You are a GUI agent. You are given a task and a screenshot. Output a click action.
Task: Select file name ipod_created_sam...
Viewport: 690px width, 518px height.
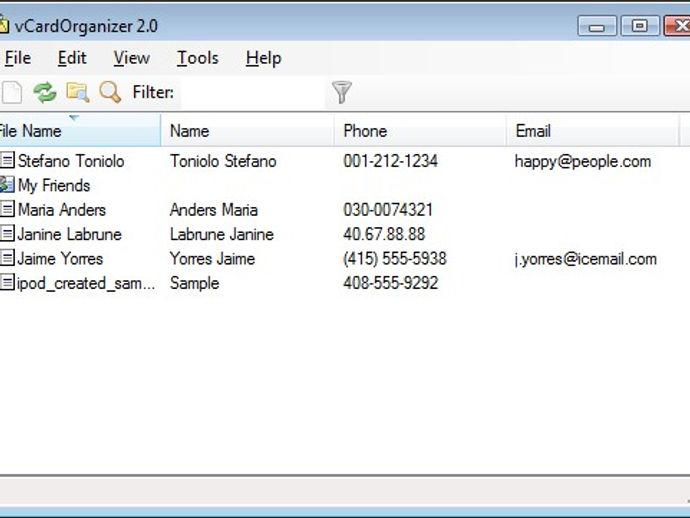pos(86,283)
